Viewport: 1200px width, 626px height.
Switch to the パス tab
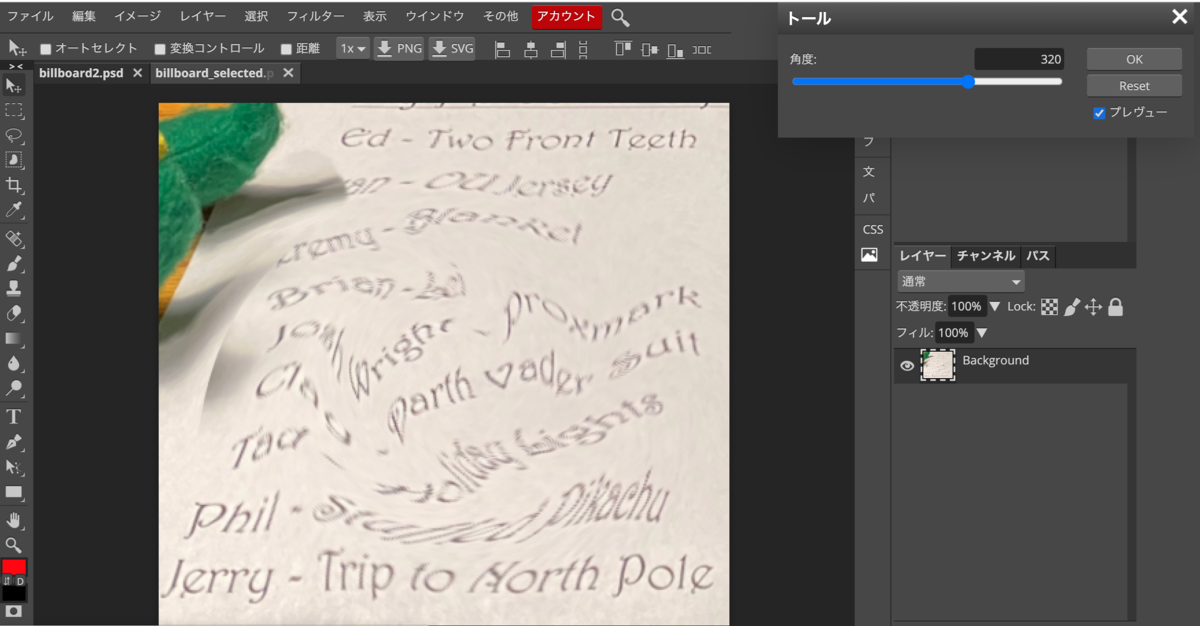[1038, 256]
